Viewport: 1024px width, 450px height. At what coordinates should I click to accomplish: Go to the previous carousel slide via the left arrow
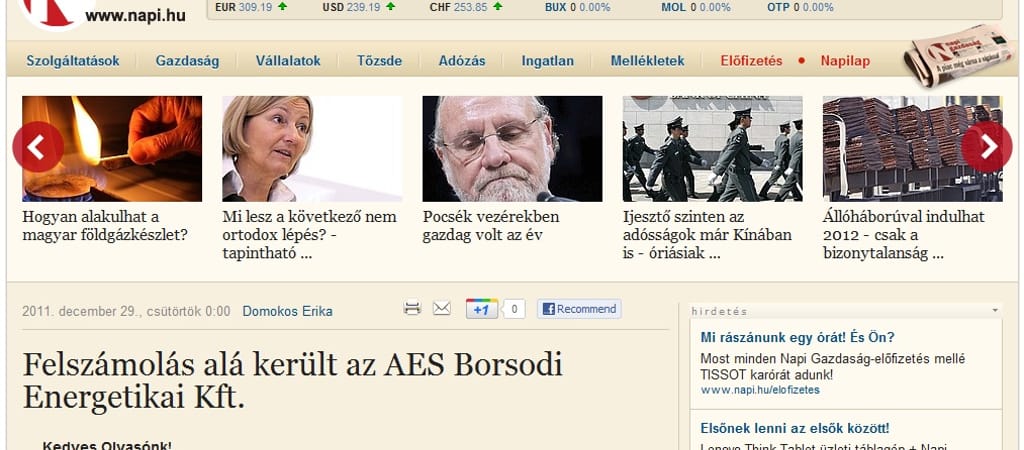pyautogui.click(x=38, y=147)
